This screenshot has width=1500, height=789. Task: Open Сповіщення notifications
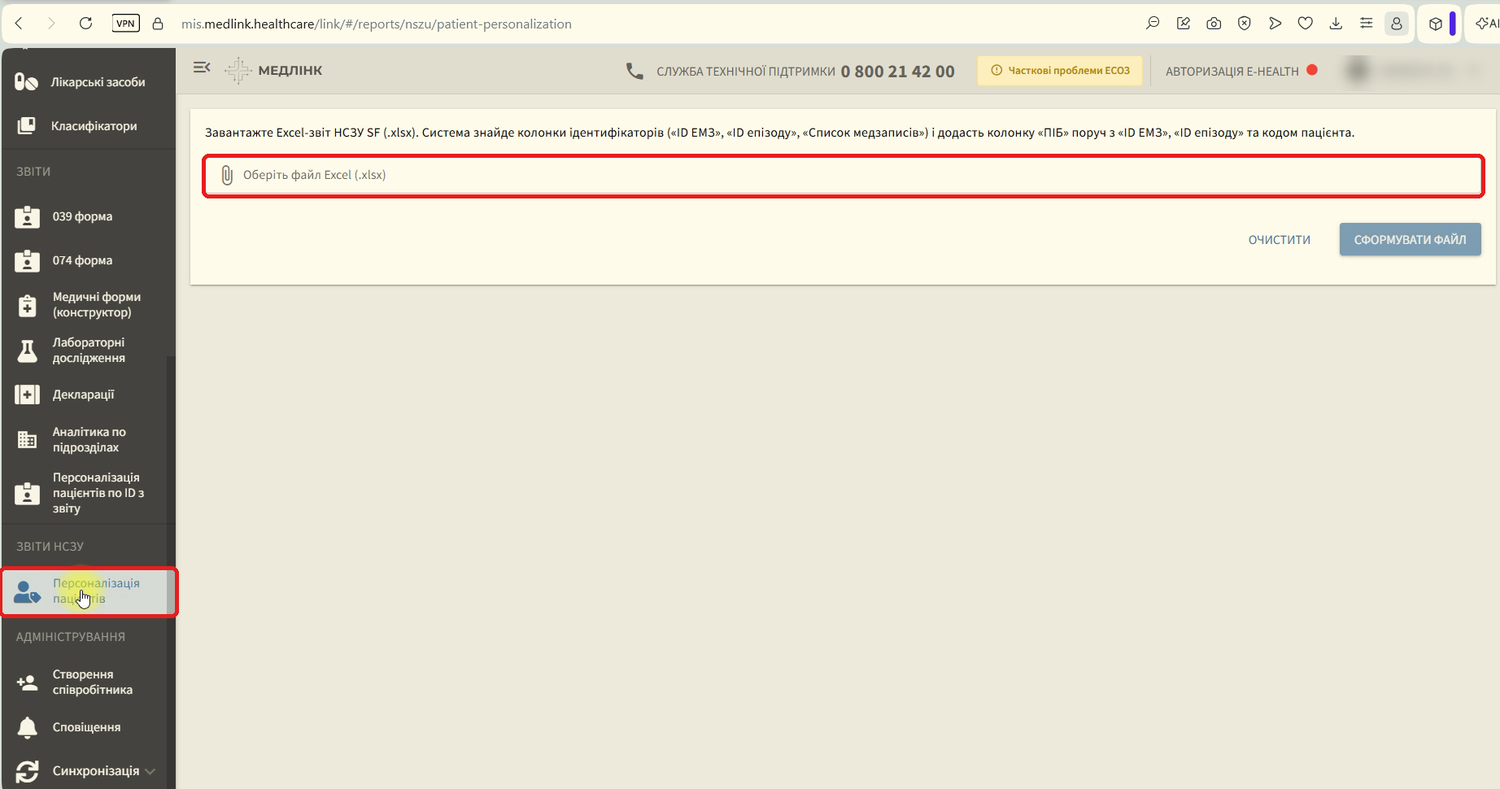pos(88,727)
